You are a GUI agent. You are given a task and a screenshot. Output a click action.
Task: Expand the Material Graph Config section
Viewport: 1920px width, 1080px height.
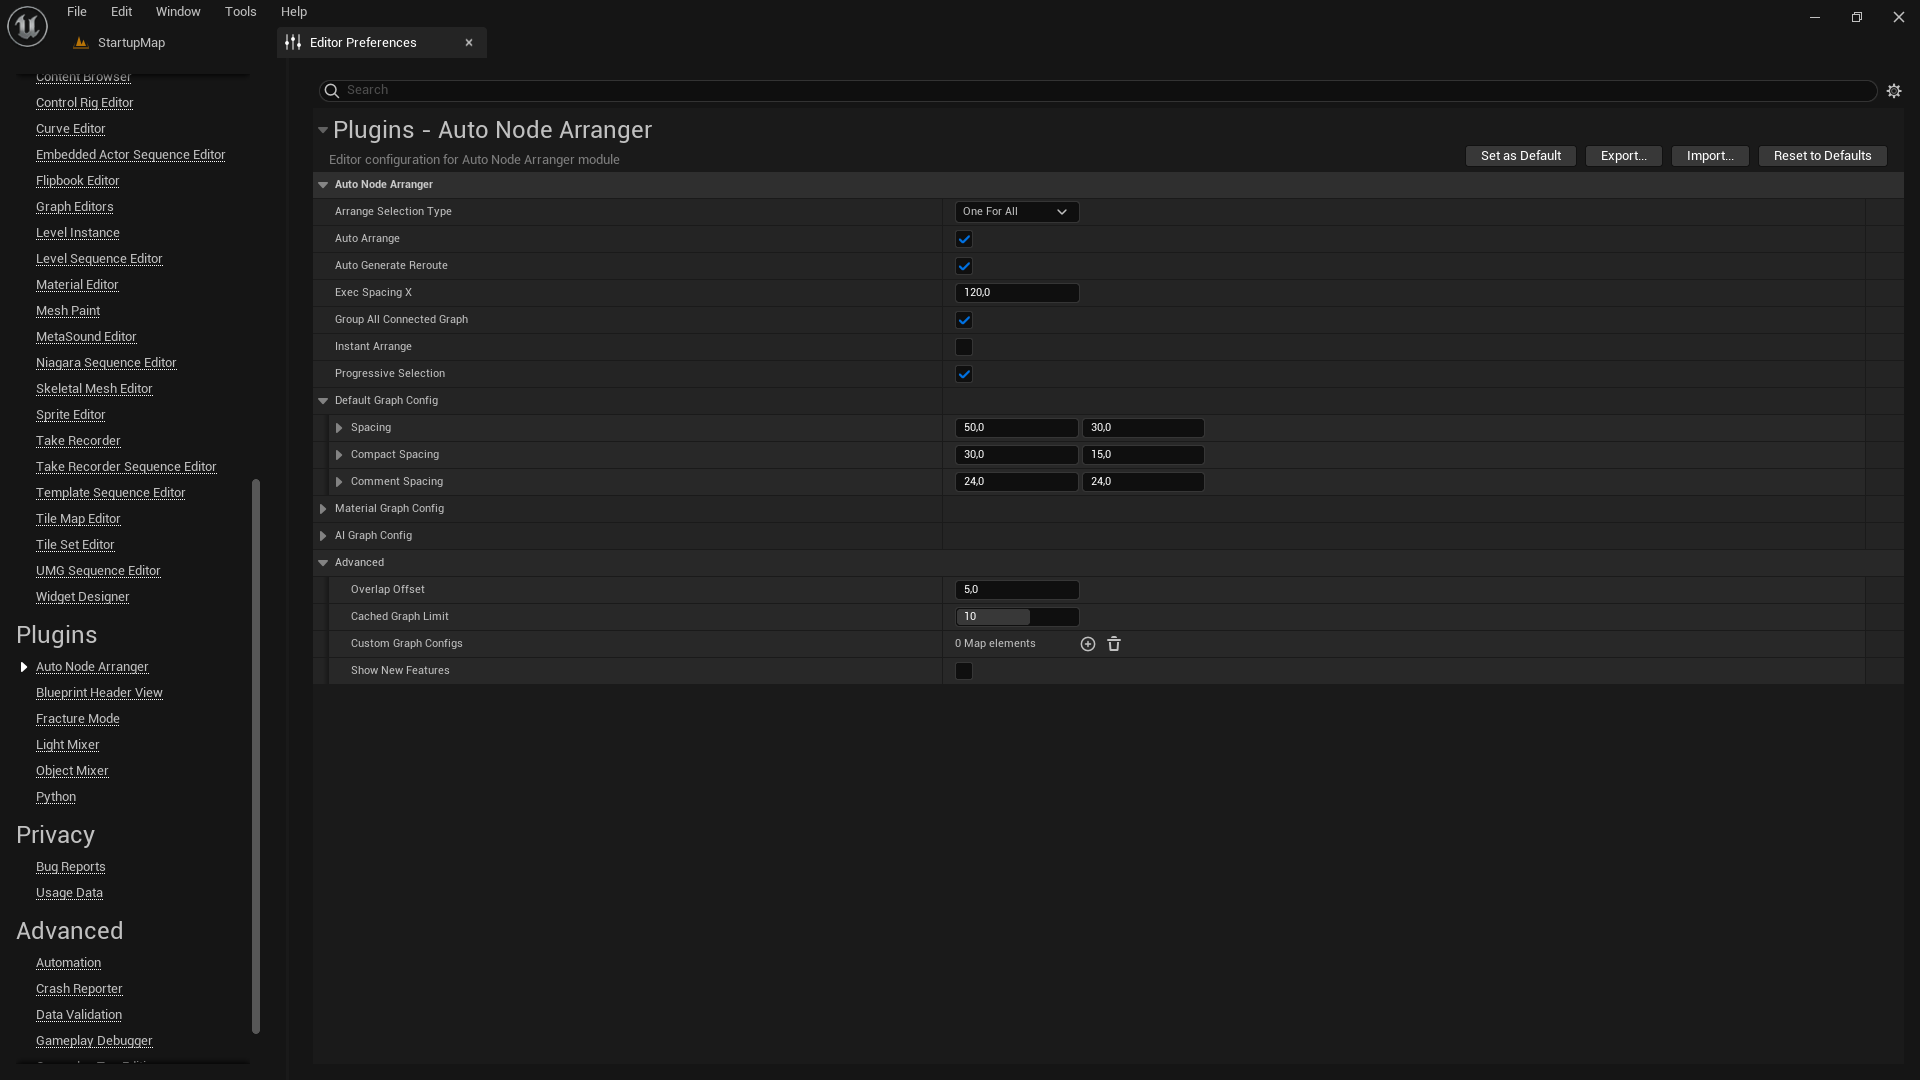(x=323, y=509)
